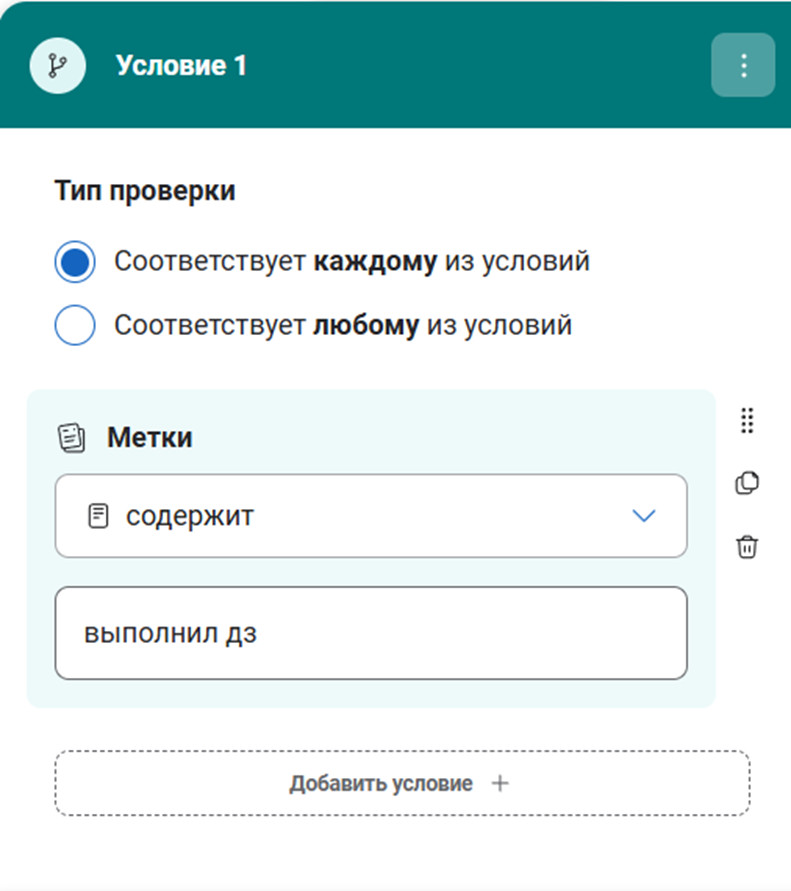Click the document icon inside the содержит field
Viewport: 791px width, 891px height.
pyautogui.click(x=98, y=516)
